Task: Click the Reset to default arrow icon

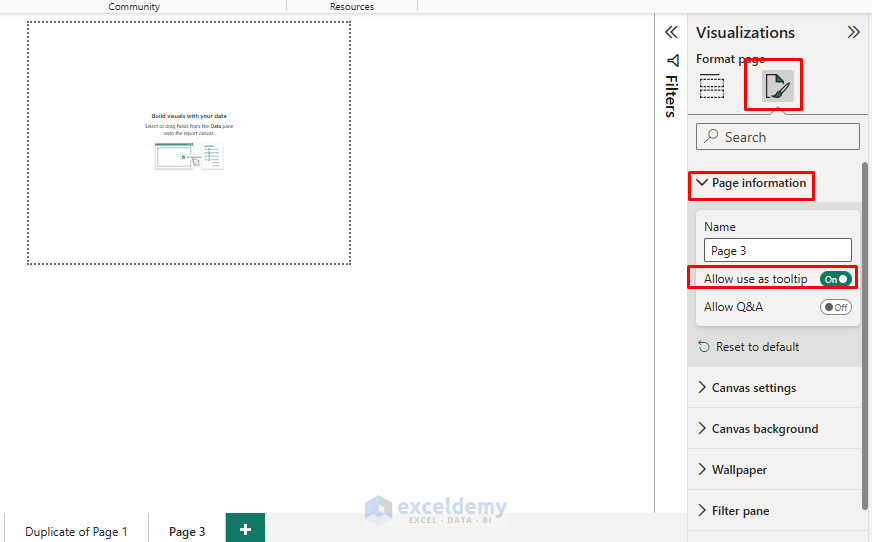Action: click(x=703, y=346)
